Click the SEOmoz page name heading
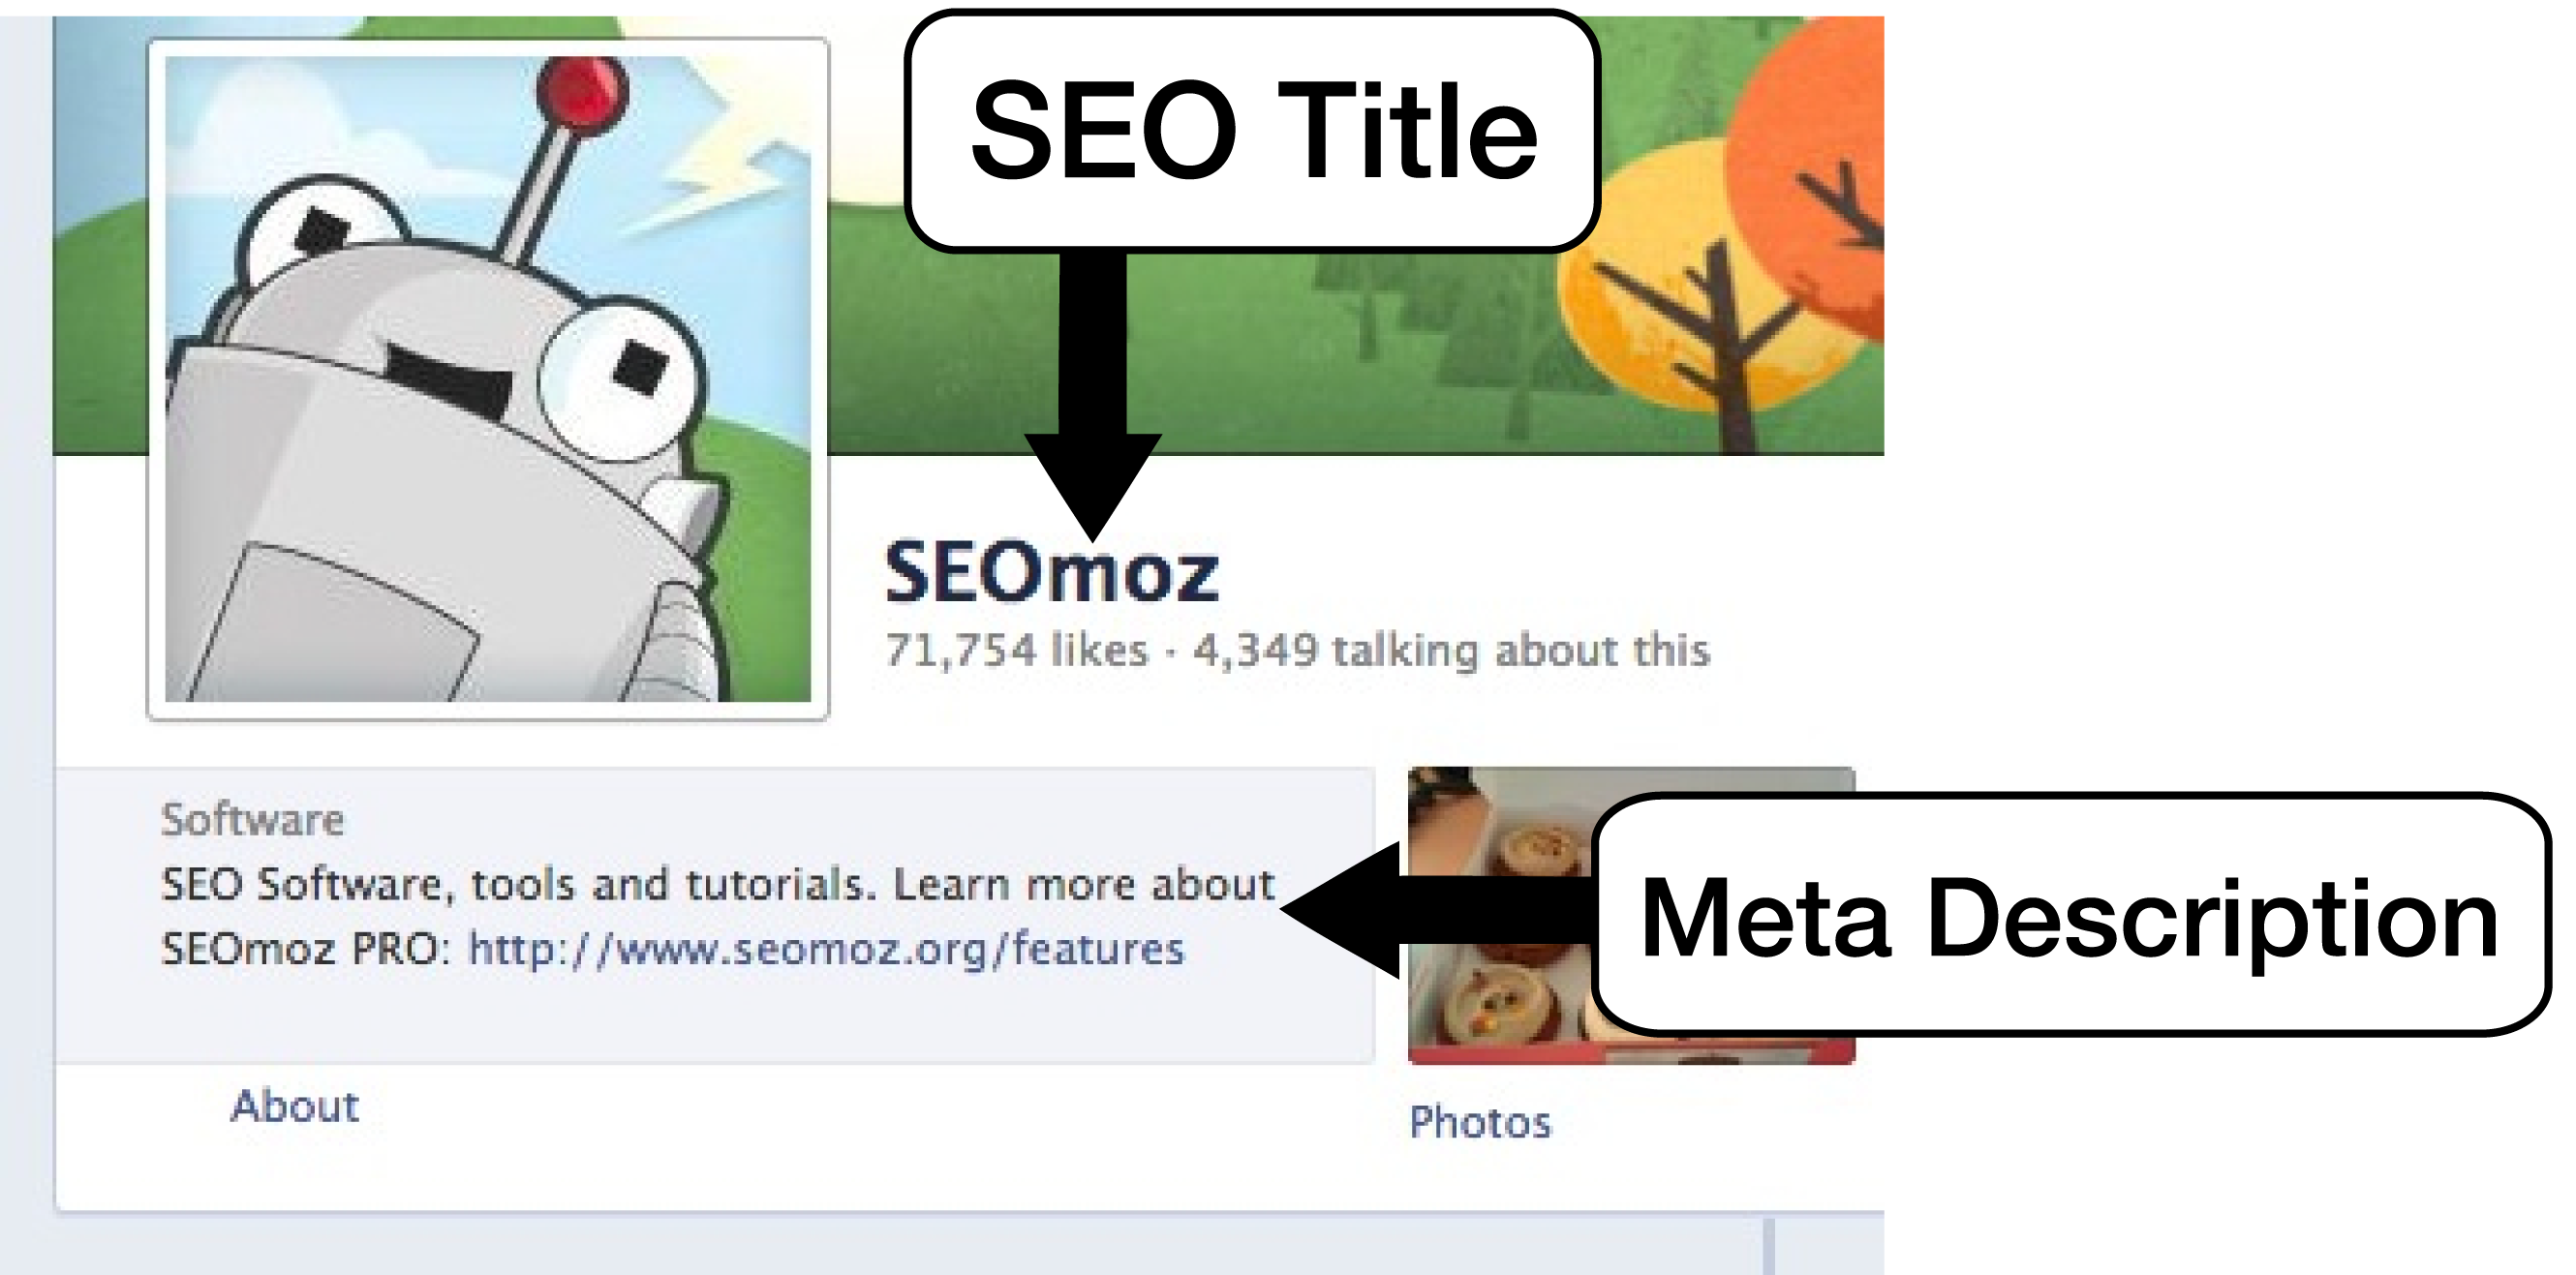The height and width of the screenshot is (1275, 2576). point(1051,572)
